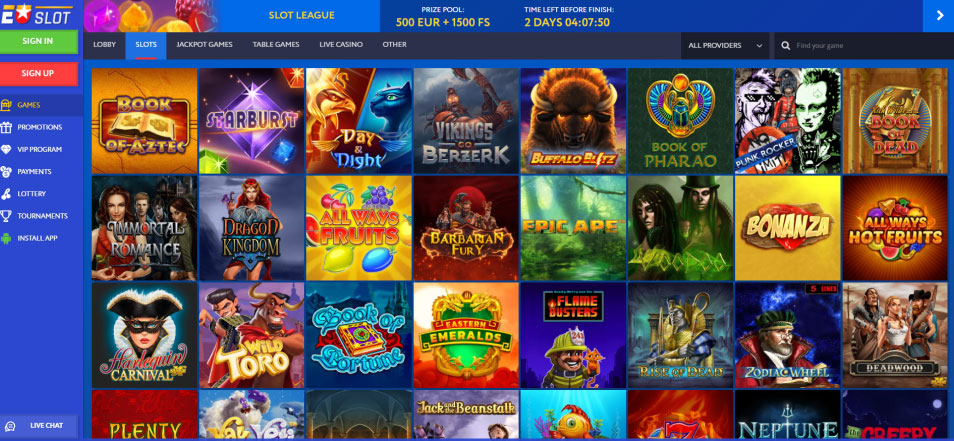Focus the Find your game field
The image size is (954, 441).
[x=864, y=46]
